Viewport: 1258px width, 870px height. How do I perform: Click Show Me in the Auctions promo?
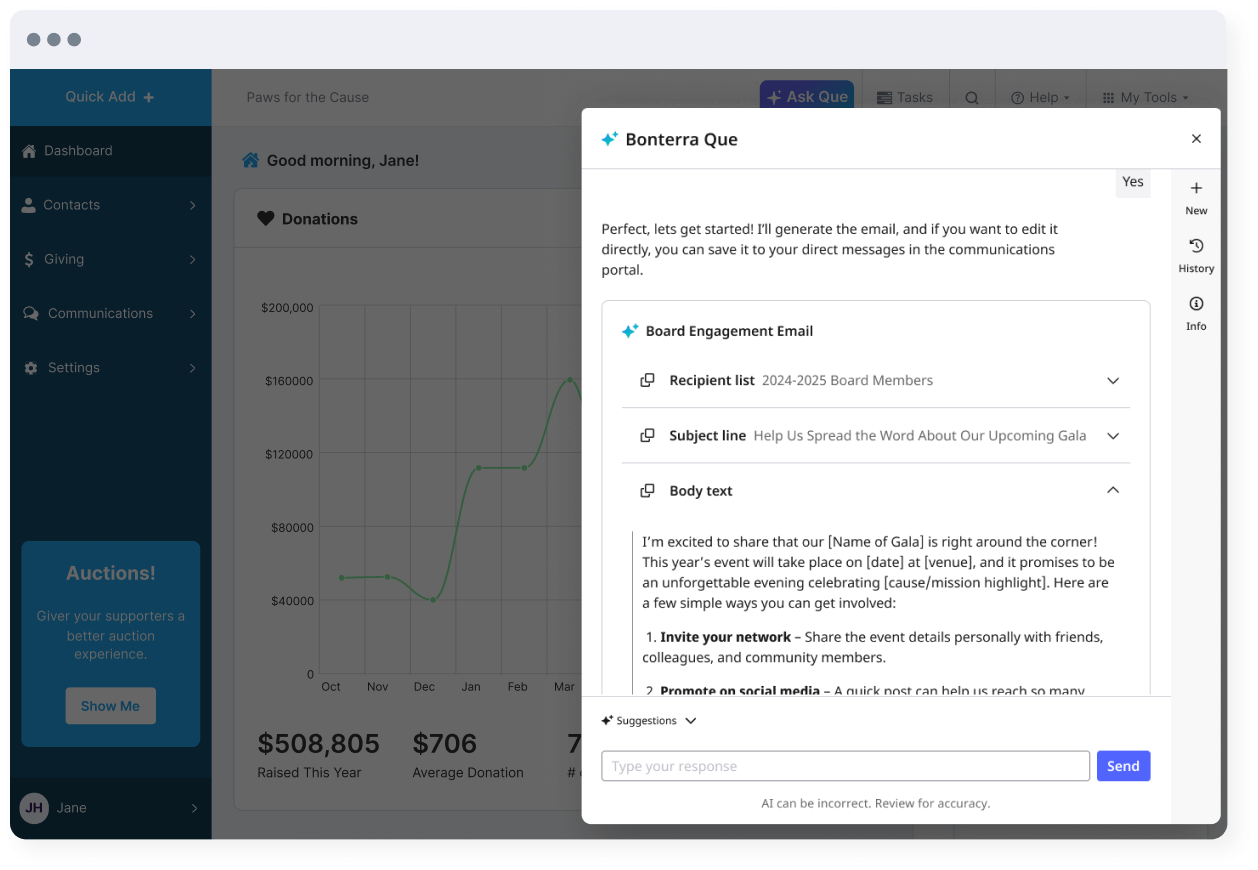tap(110, 705)
